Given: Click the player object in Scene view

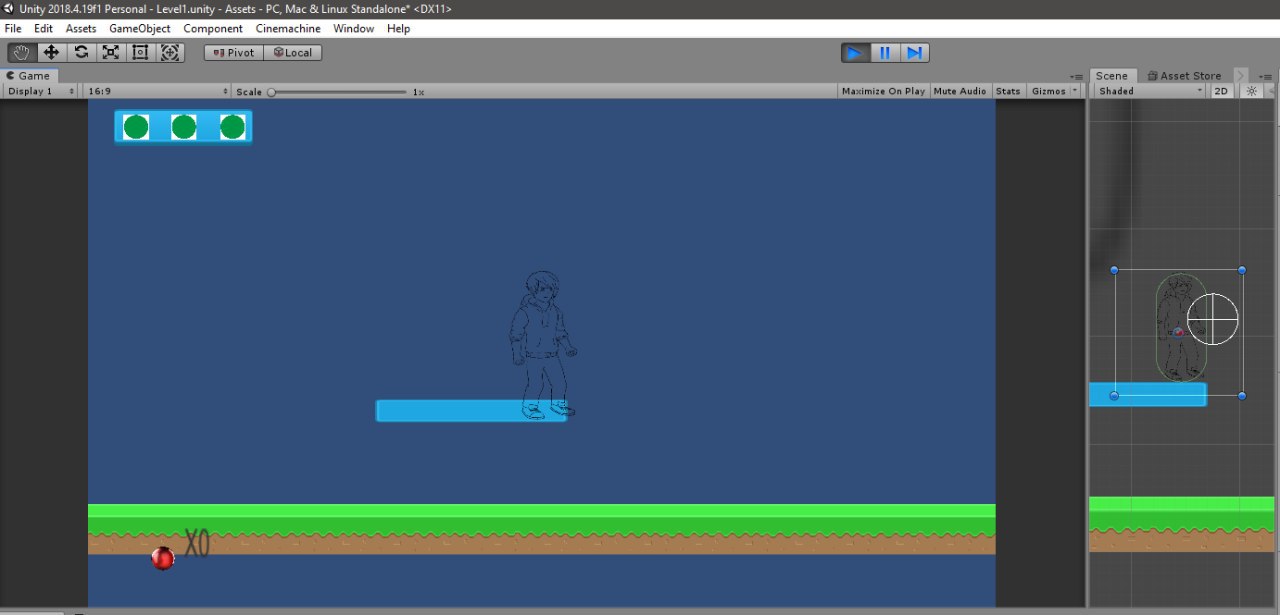Looking at the screenshot, I should pyautogui.click(x=1180, y=328).
